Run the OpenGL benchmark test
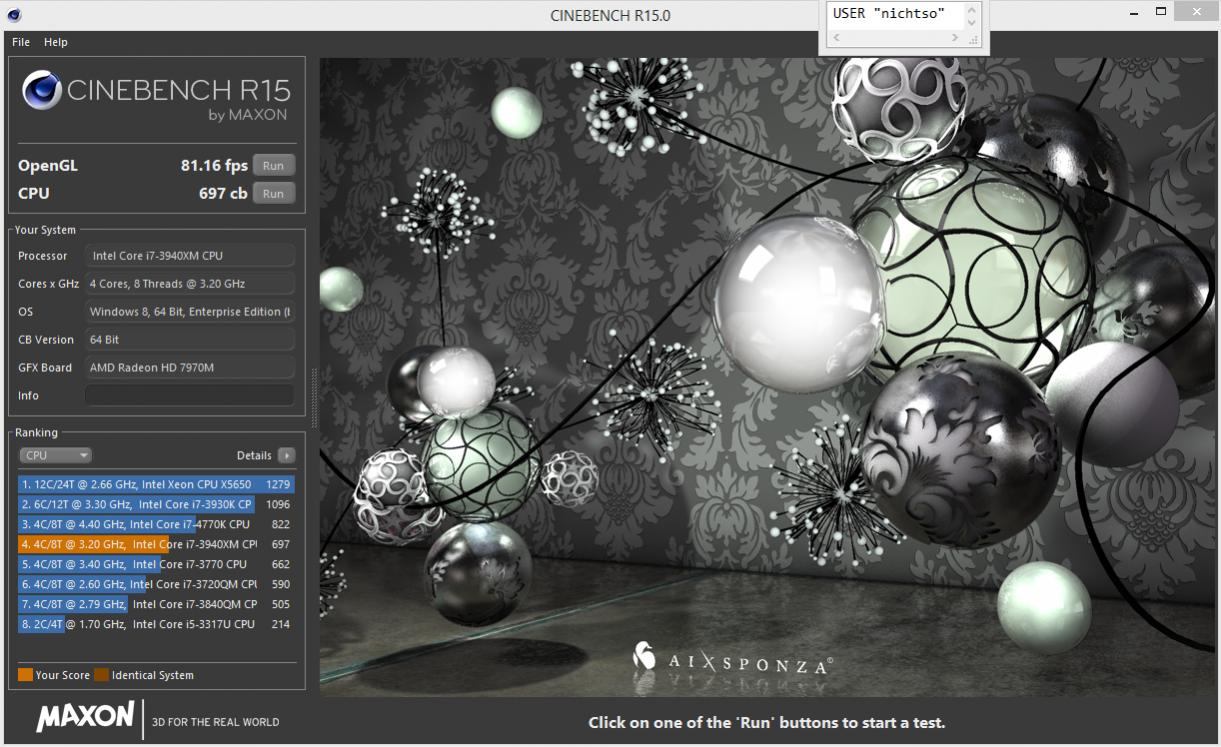This screenshot has width=1221, height=747. (273, 166)
